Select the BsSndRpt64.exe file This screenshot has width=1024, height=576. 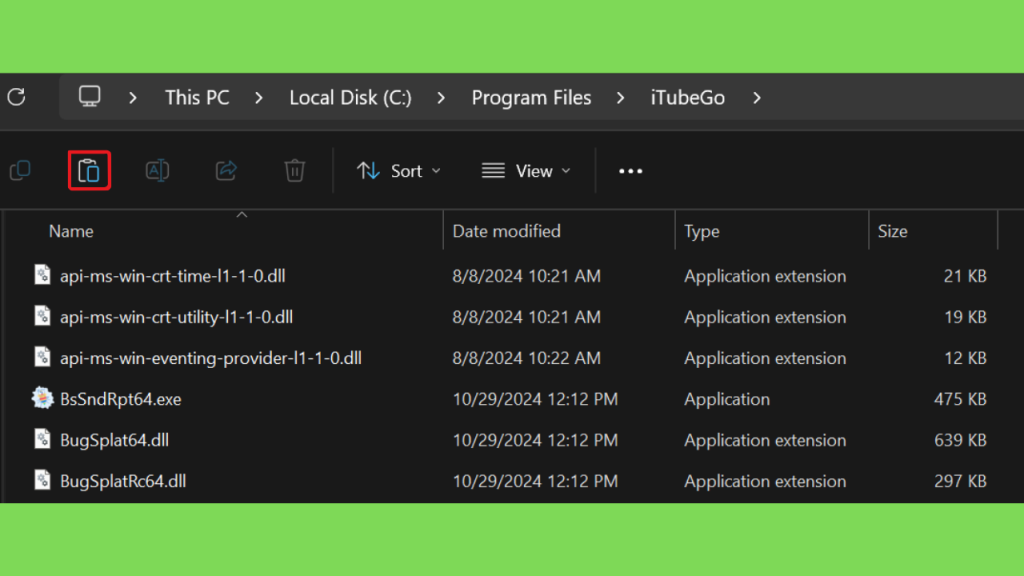[120, 399]
